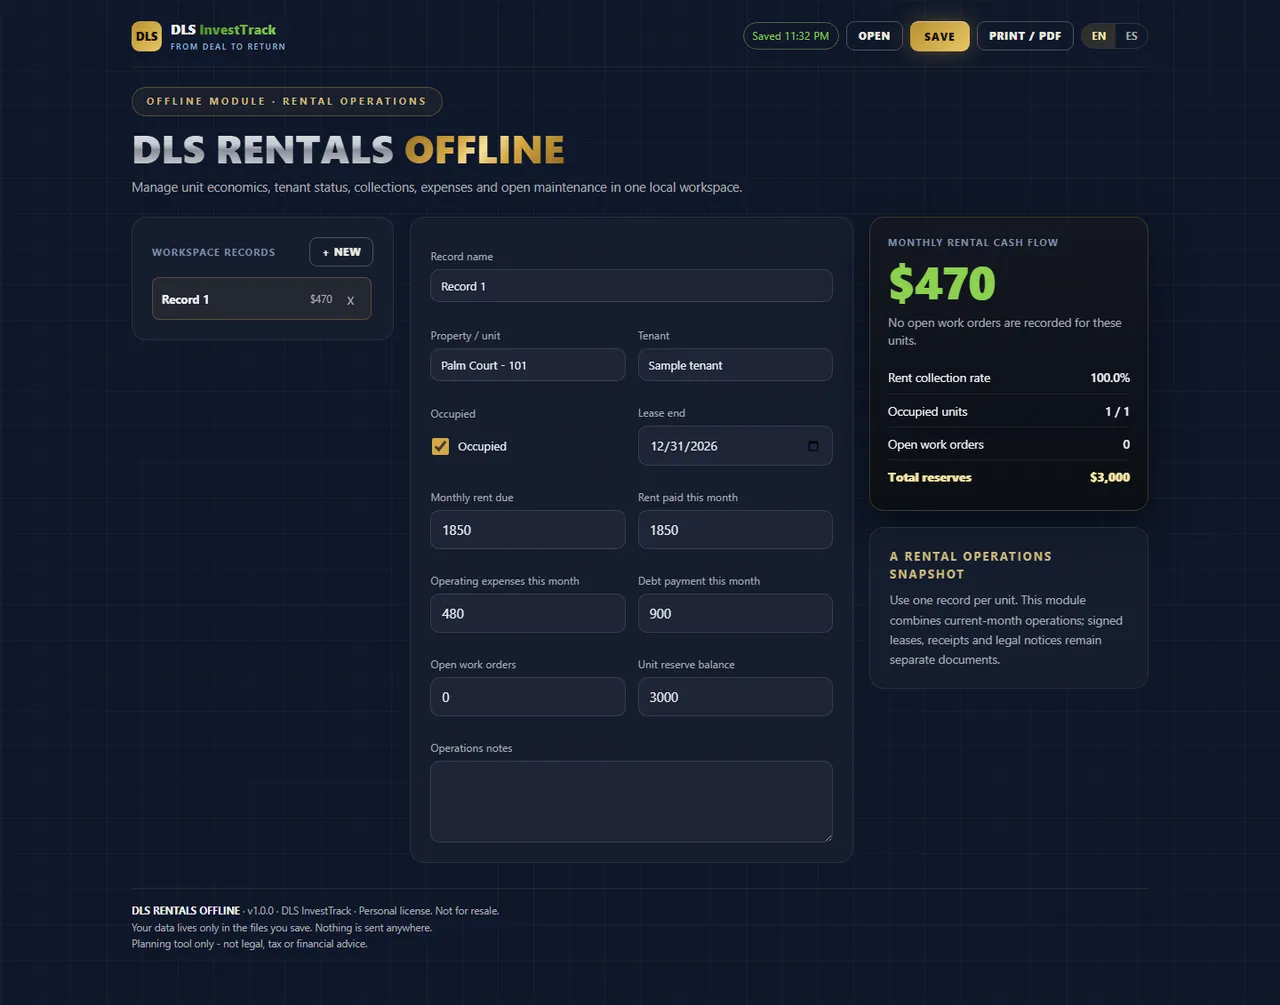
Task: Click the Record name input field
Action: [x=631, y=286]
